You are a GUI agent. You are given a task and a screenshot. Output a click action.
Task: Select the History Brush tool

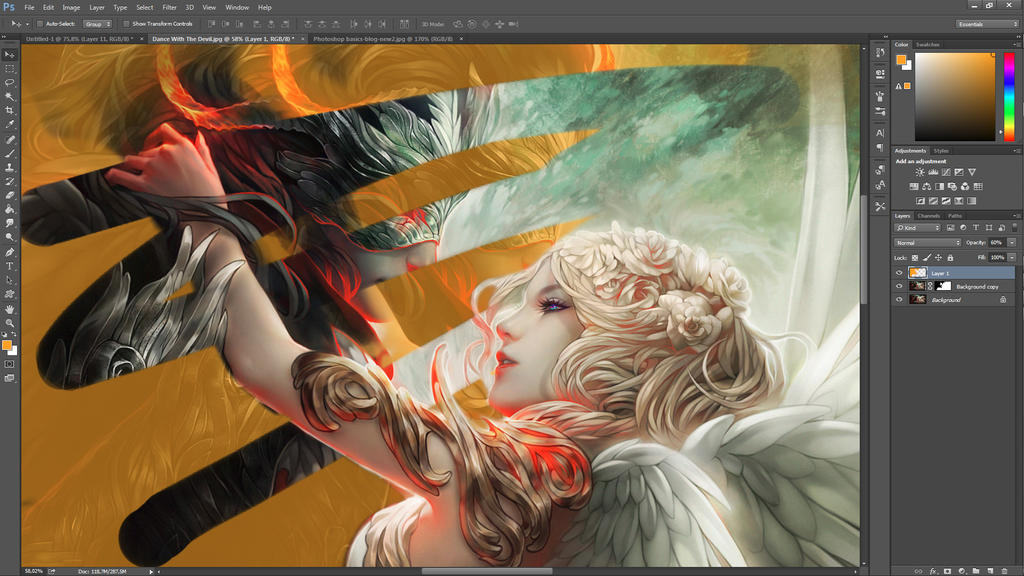[9, 182]
